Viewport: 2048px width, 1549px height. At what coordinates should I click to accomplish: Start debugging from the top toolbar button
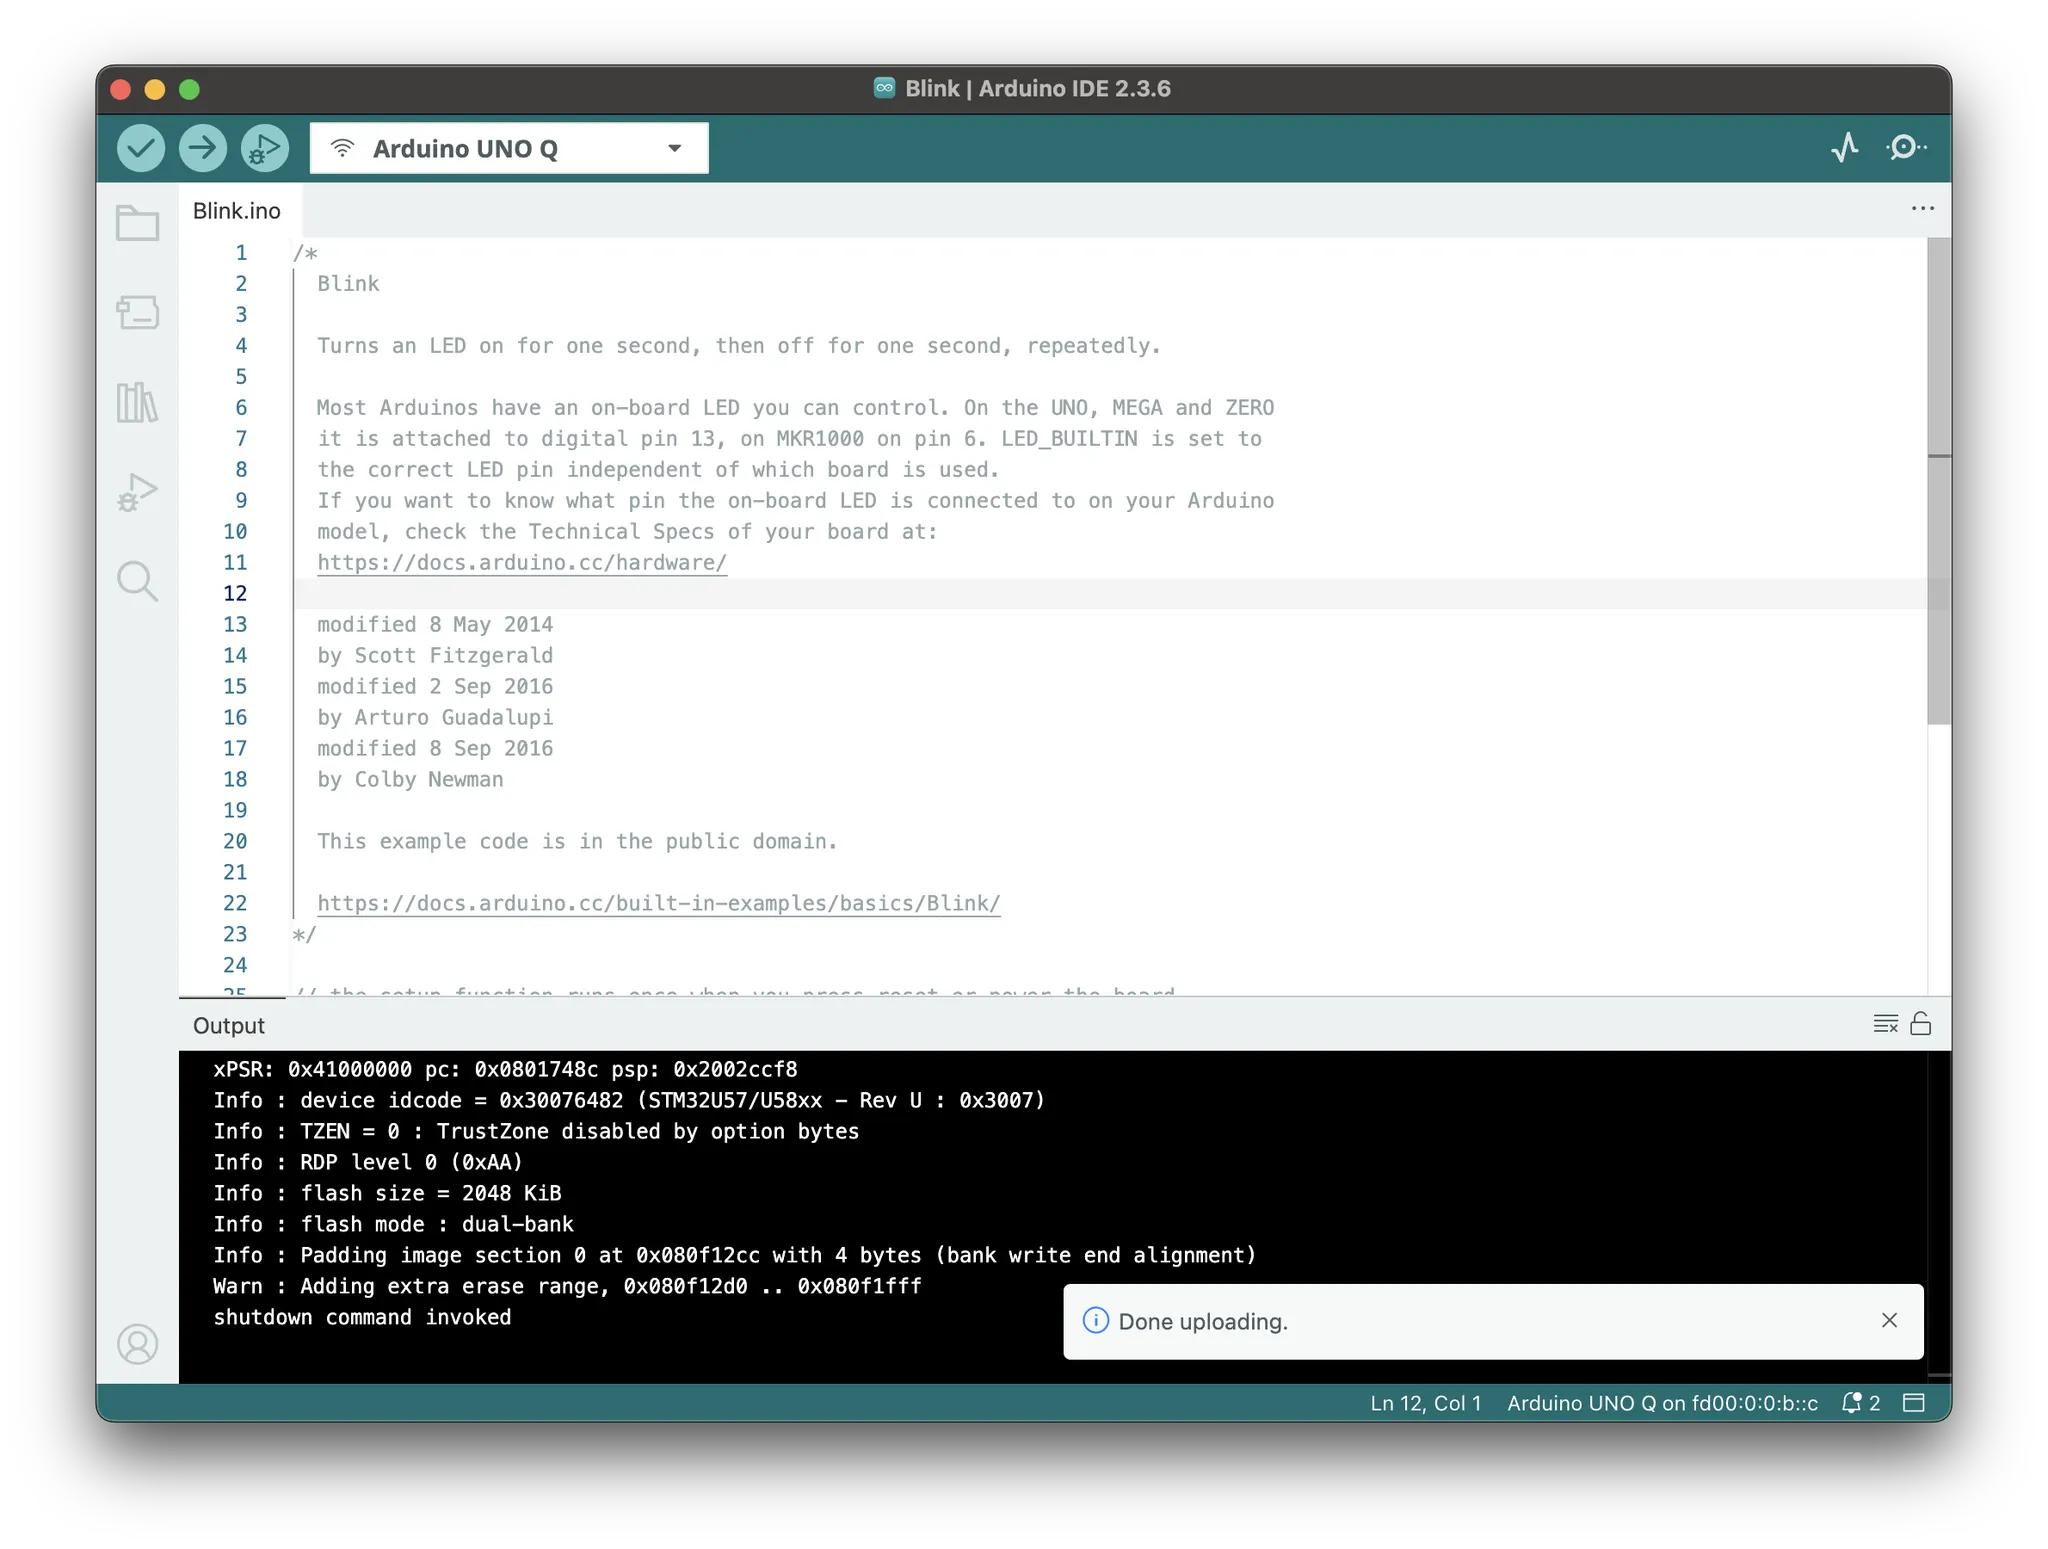pos(265,148)
